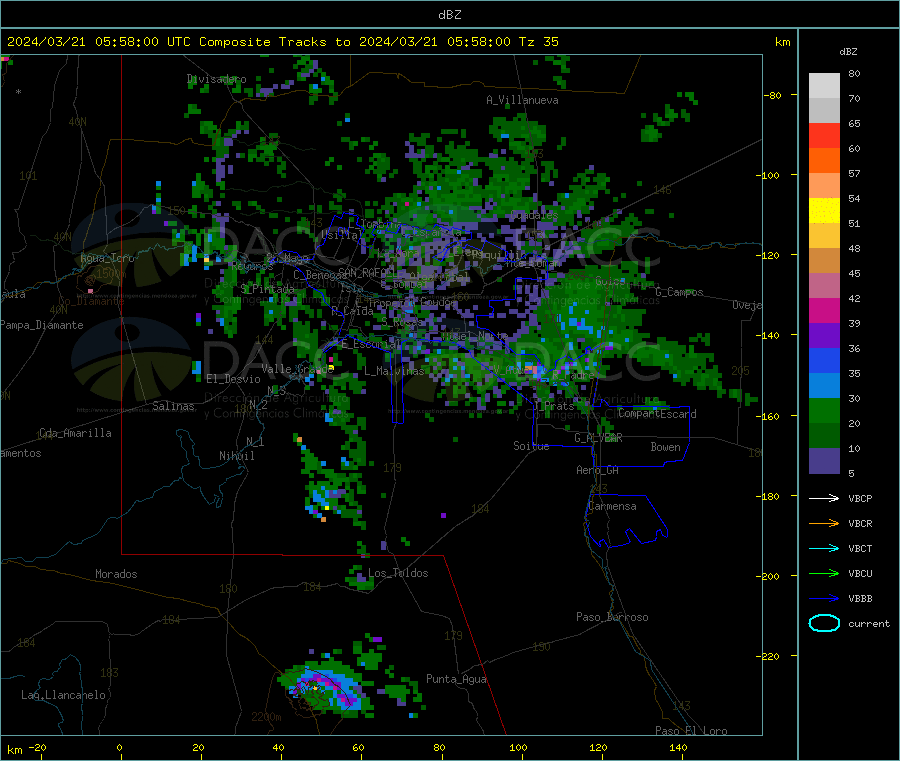Select the 5-10 dBZ purple swatch
Viewport: 900px width, 761px height.
click(824, 461)
